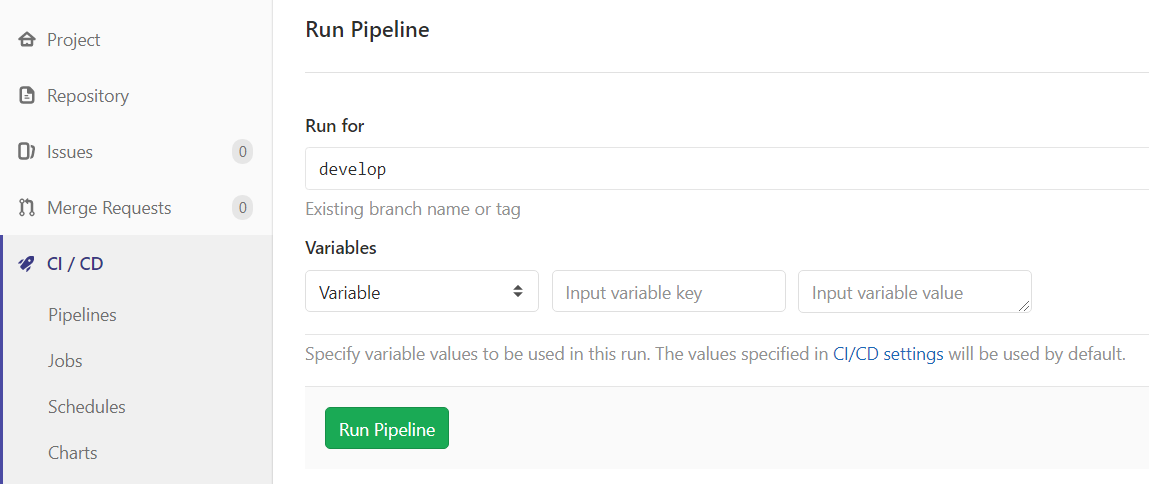1149x484 pixels.
Task: Click the Merge Requests count badge
Action: 242,208
